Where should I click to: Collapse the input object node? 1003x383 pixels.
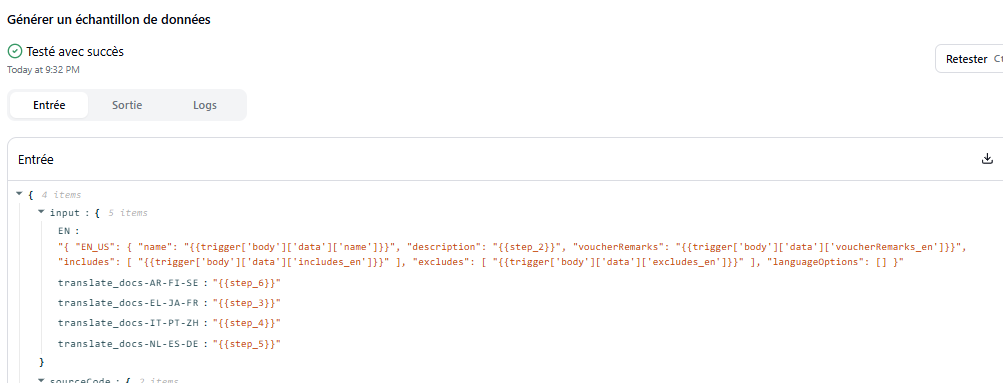pyautogui.click(x=41, y=212)
